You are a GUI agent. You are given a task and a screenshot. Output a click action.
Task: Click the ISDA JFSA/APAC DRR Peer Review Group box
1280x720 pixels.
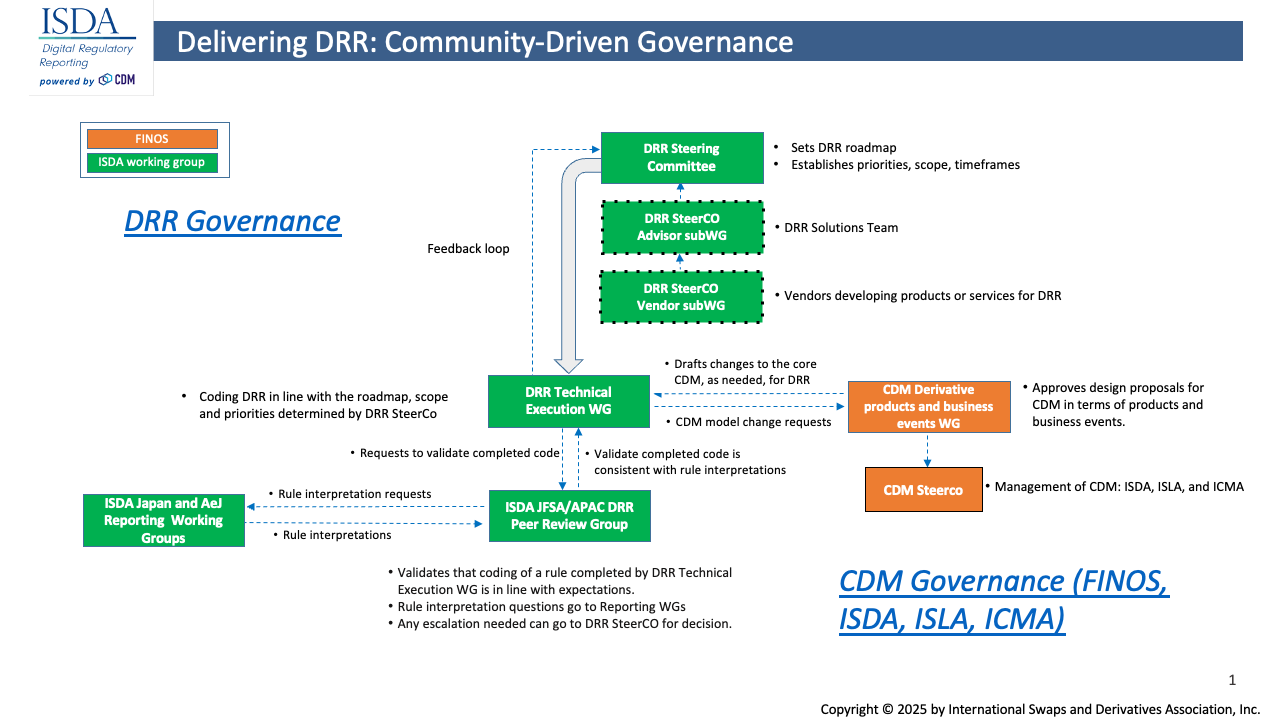click(x=569, y=516)
